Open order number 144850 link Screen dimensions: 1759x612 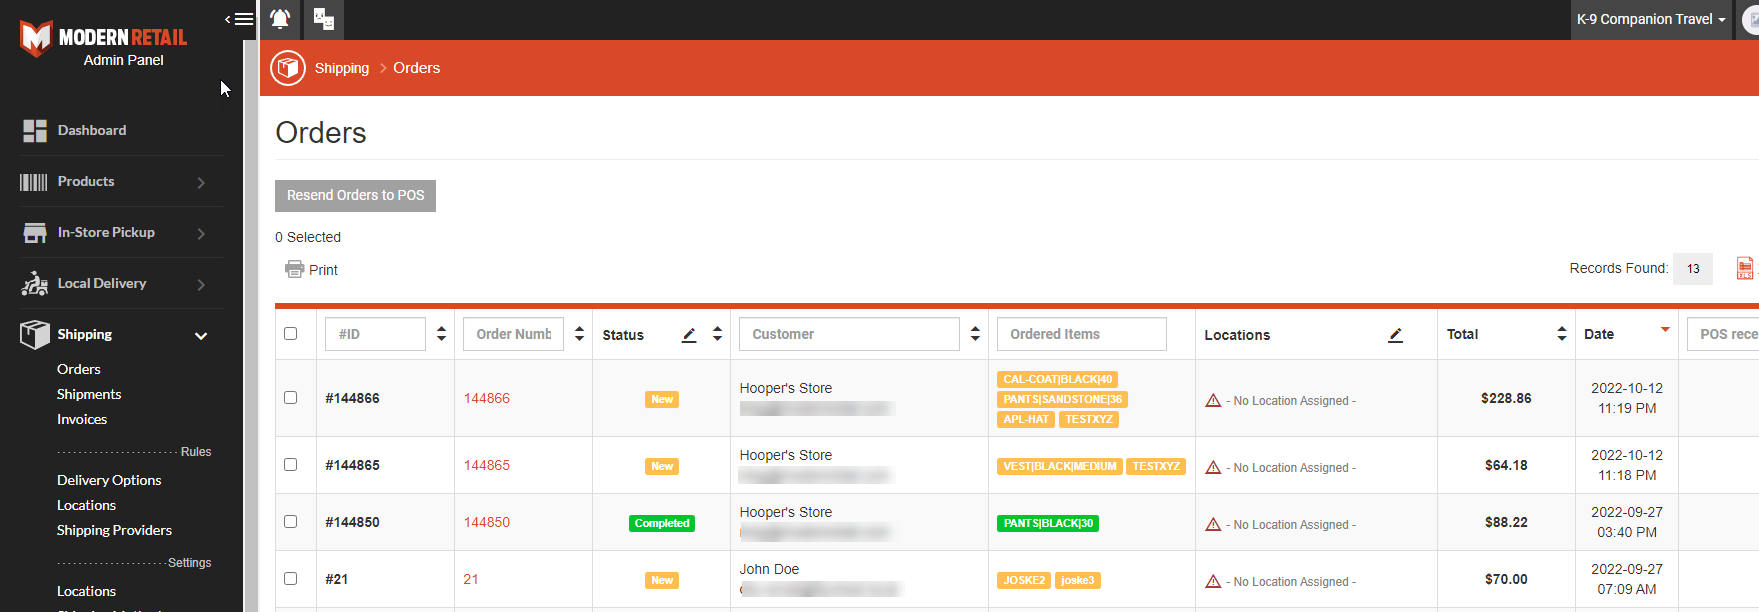[x=487, y=522]
